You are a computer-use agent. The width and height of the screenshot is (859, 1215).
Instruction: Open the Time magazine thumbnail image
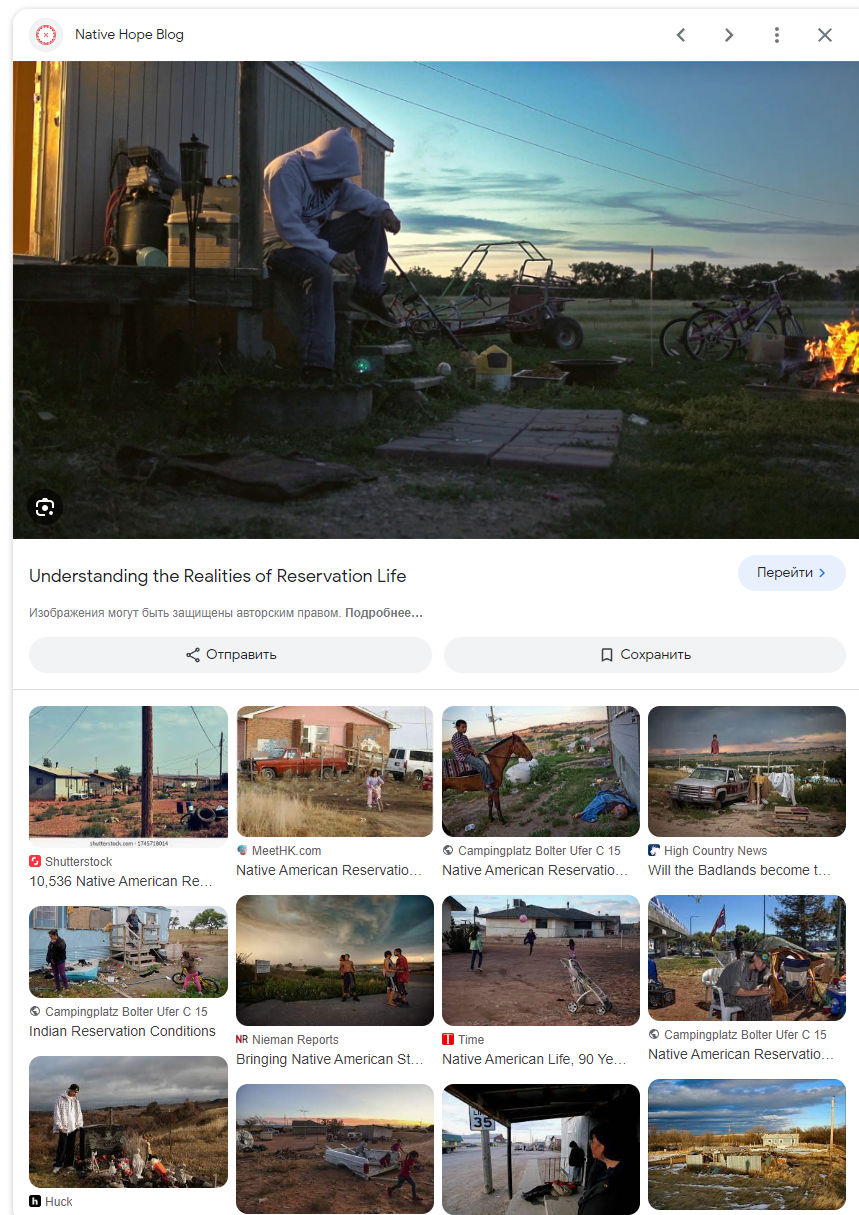click(x=540, y=960)
